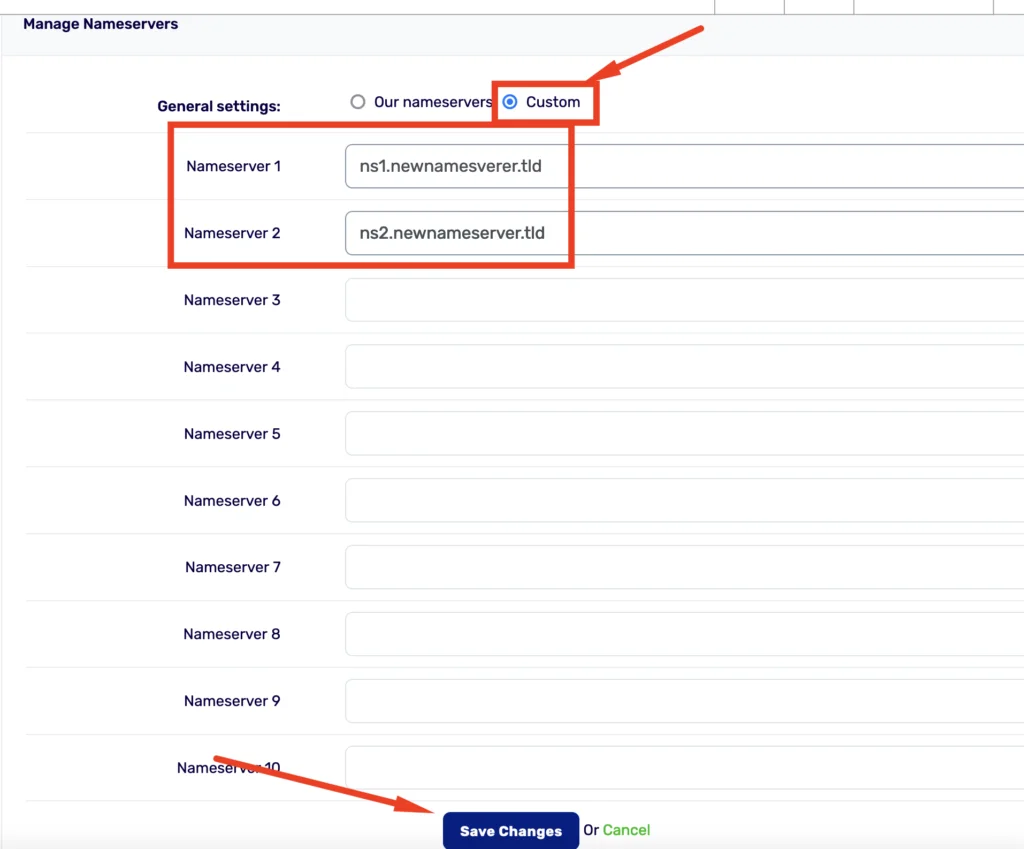
Task: Click the "General settings:" label
Action: click(x=219, y=106)
